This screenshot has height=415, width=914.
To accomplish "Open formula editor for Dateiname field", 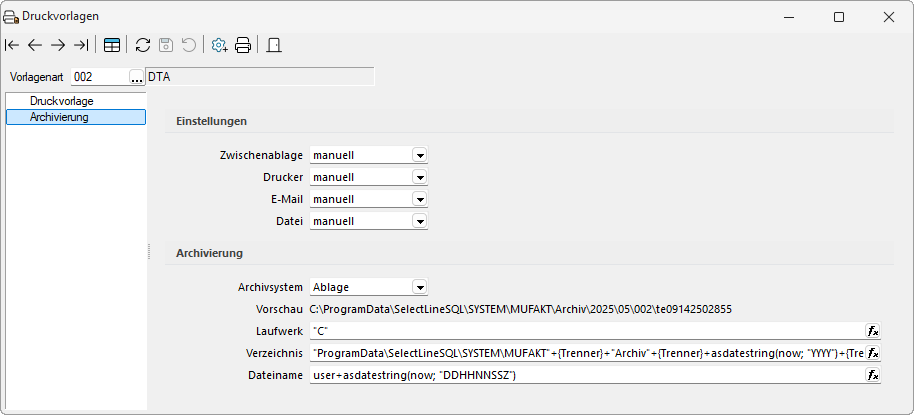I will (873, 375).
